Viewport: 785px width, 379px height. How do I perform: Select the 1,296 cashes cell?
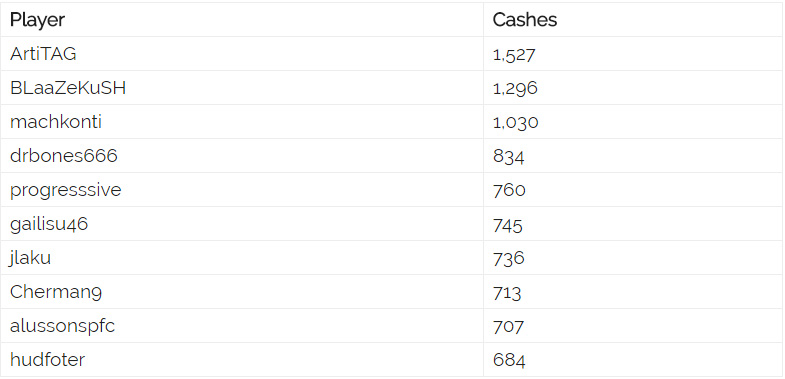pos(634,88)
